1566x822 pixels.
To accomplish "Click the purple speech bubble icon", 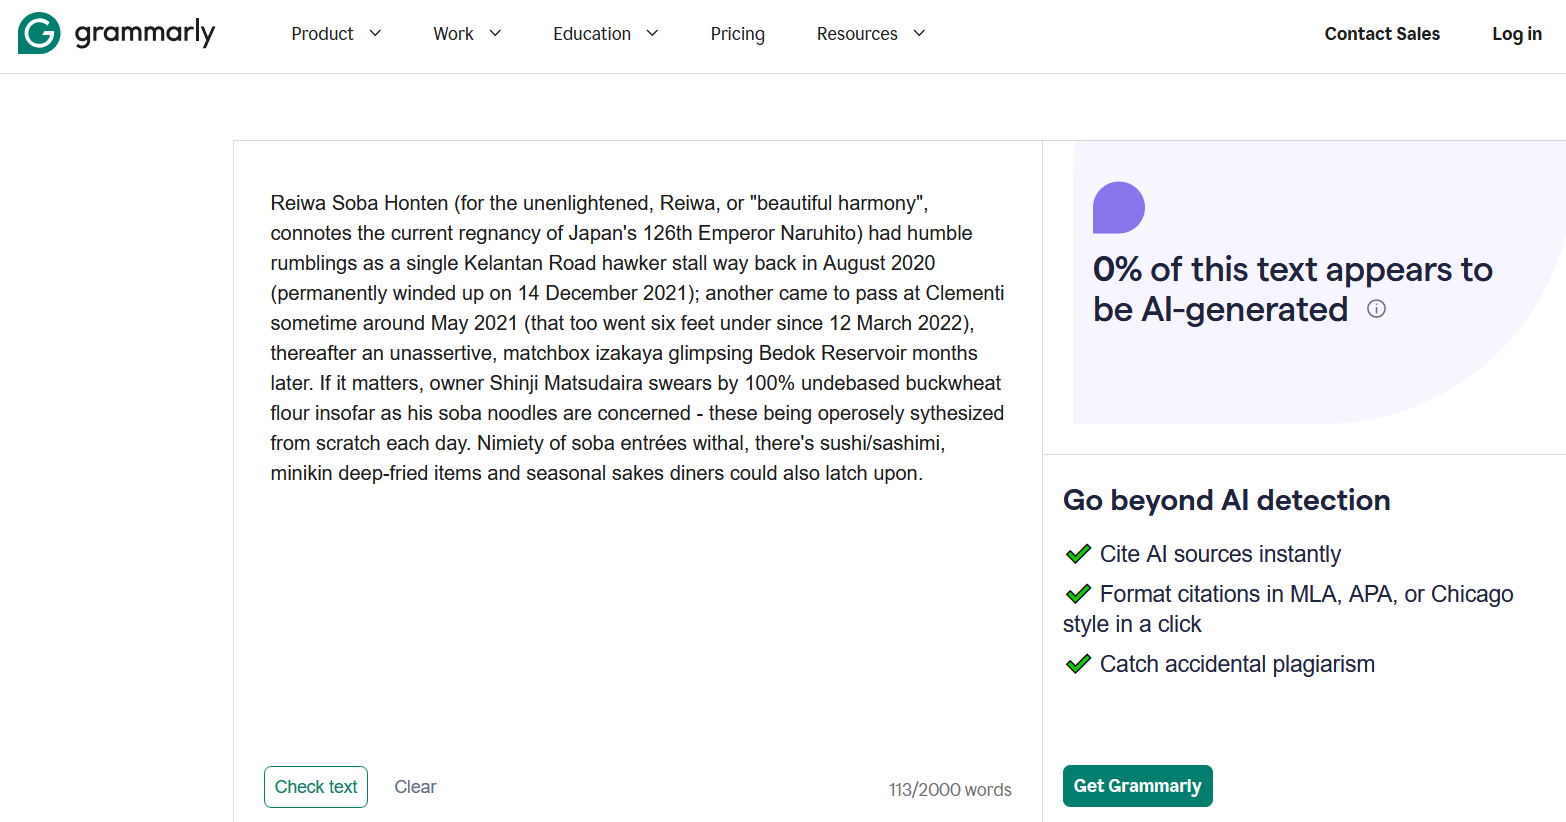I will pos(1119,207).
